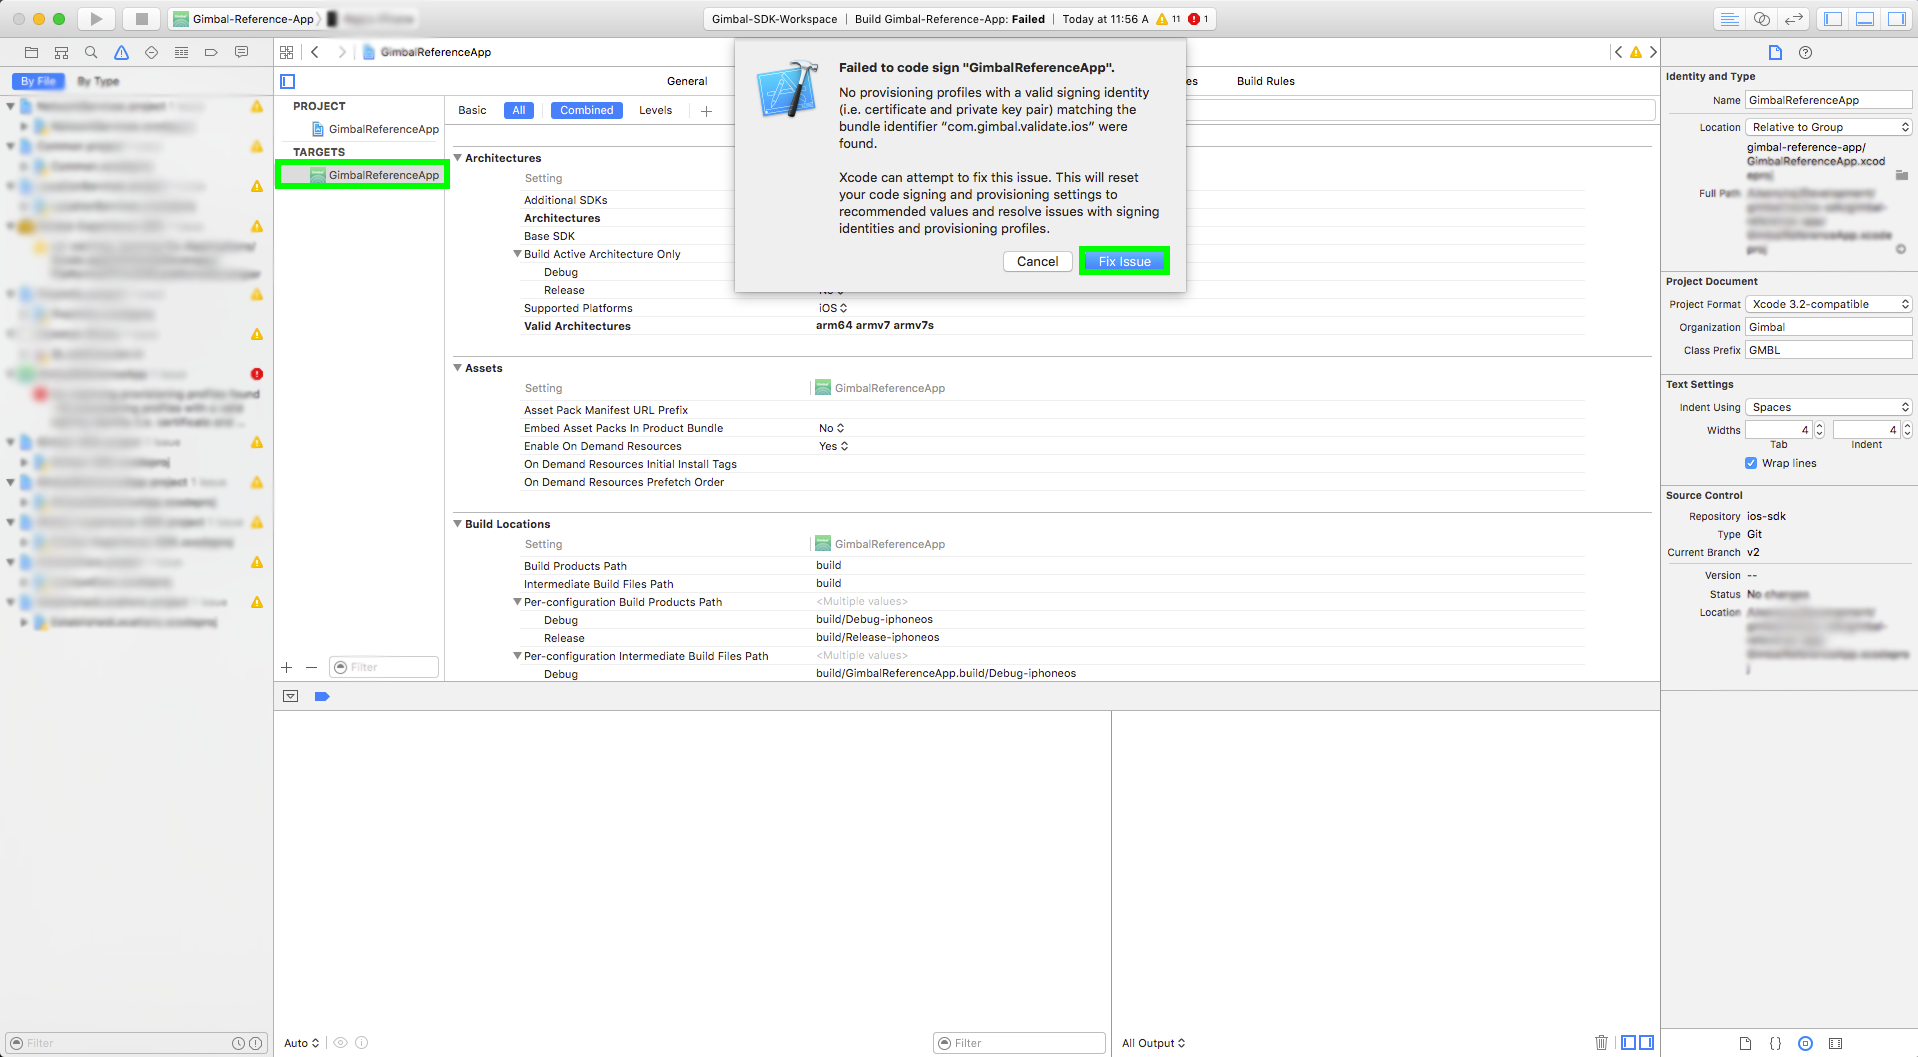1918x1057 pixels.
Task: Open the Project Format dropdown
Action: pos(1829,304)
